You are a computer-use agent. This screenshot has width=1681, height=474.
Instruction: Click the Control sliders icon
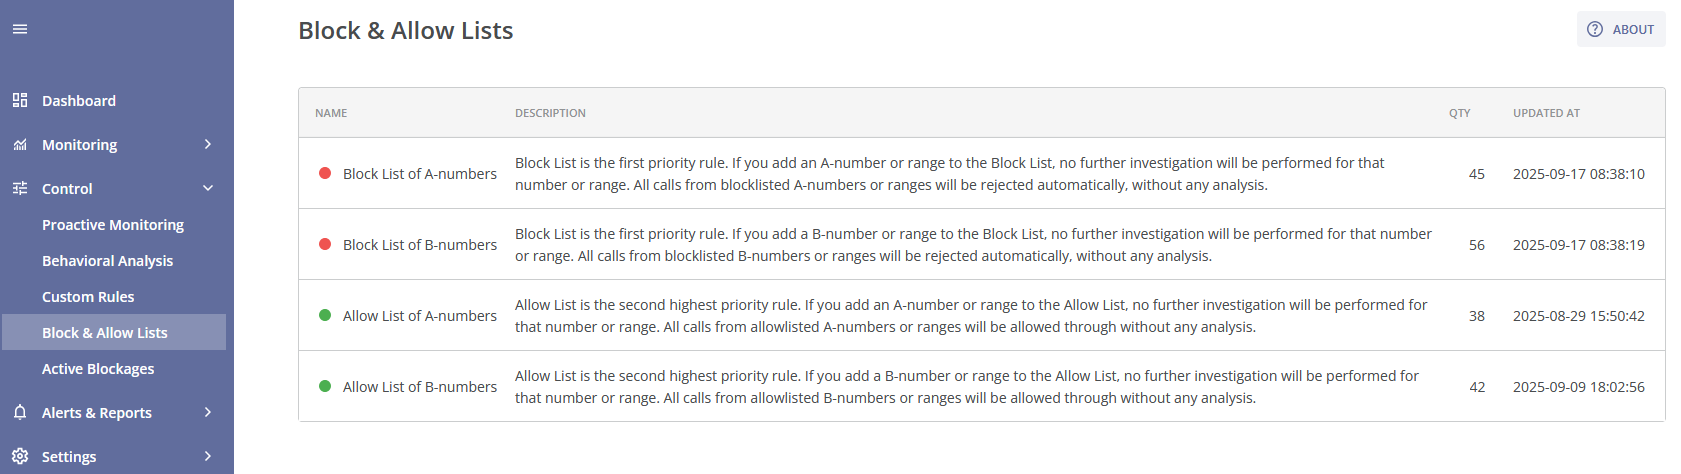coord(20,188)
